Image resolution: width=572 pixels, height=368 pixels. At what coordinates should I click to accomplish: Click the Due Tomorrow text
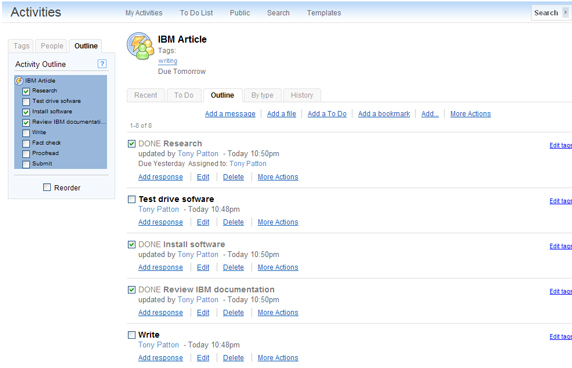182,71
